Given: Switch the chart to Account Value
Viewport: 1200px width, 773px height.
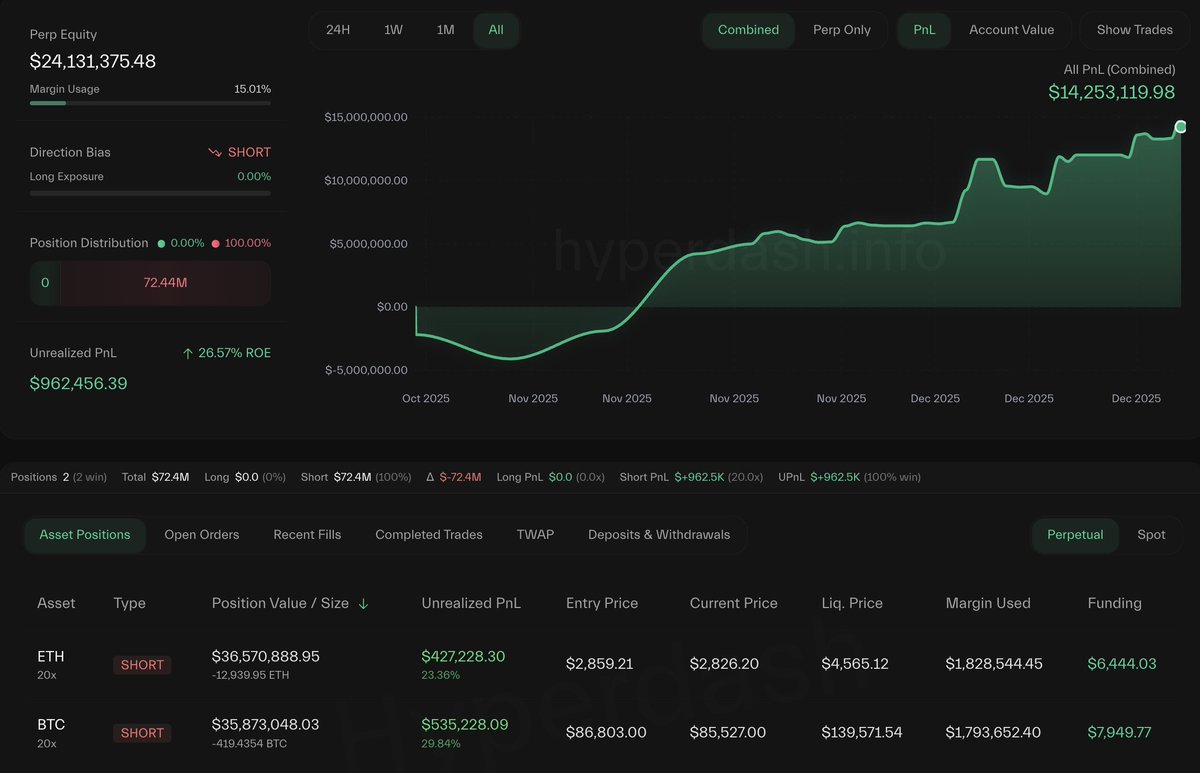Looking at the screenshot, I should (1011, 30).
